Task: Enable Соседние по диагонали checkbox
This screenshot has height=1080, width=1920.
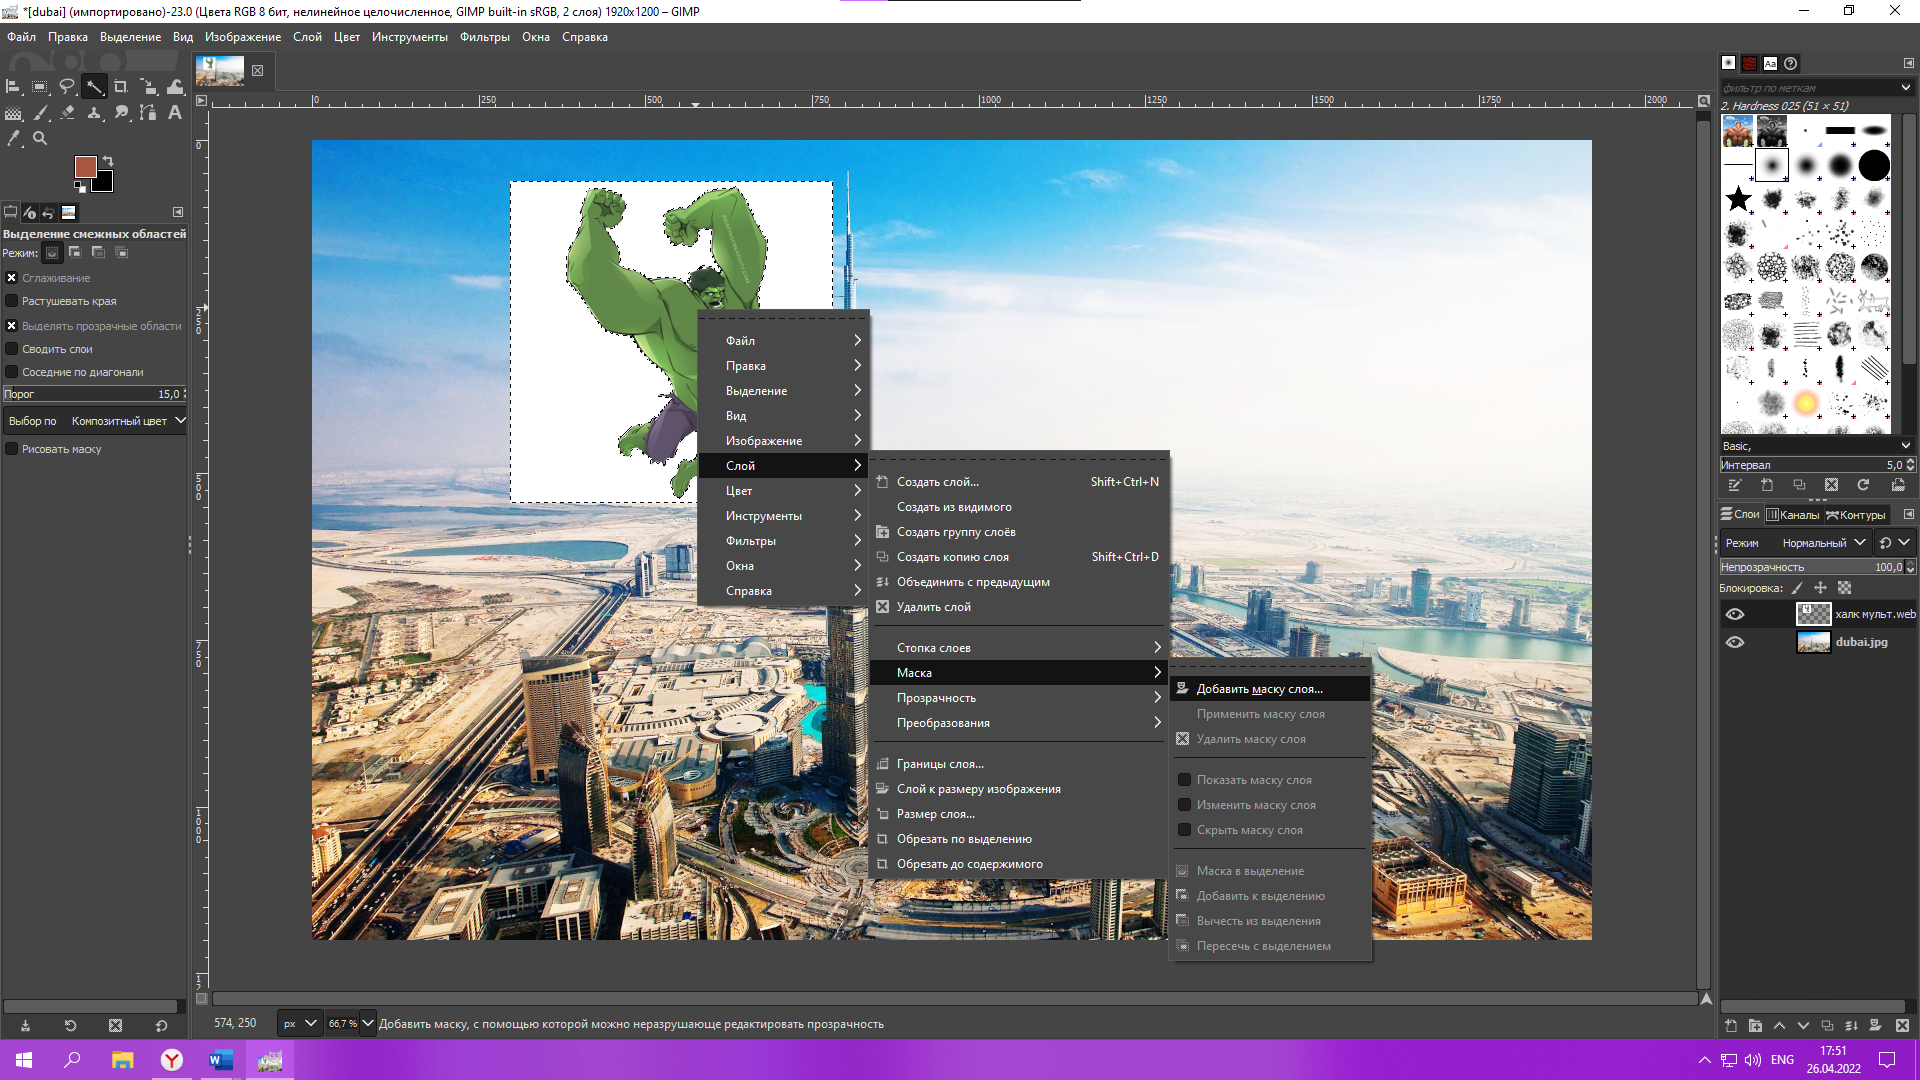Action: point(12,372)
